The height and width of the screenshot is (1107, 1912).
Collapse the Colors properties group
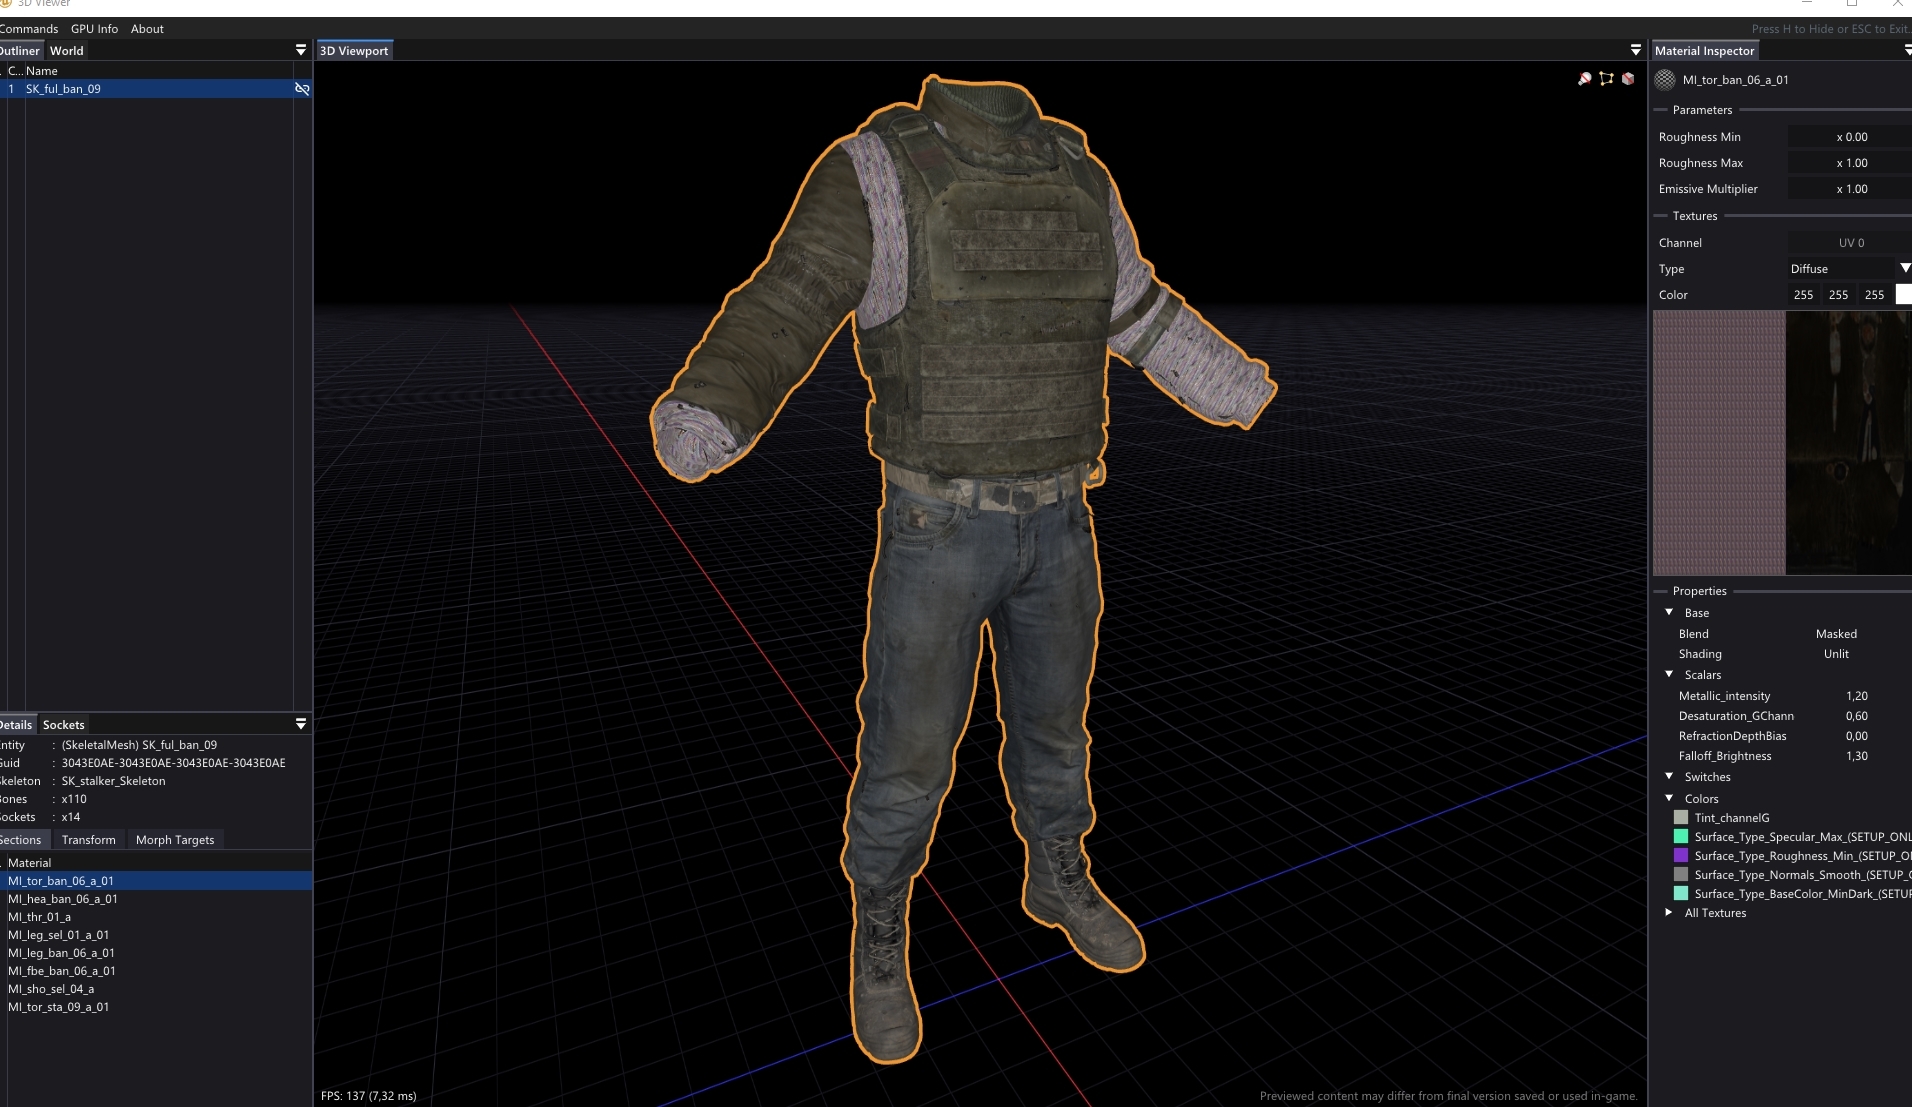tap(1669, 798)
